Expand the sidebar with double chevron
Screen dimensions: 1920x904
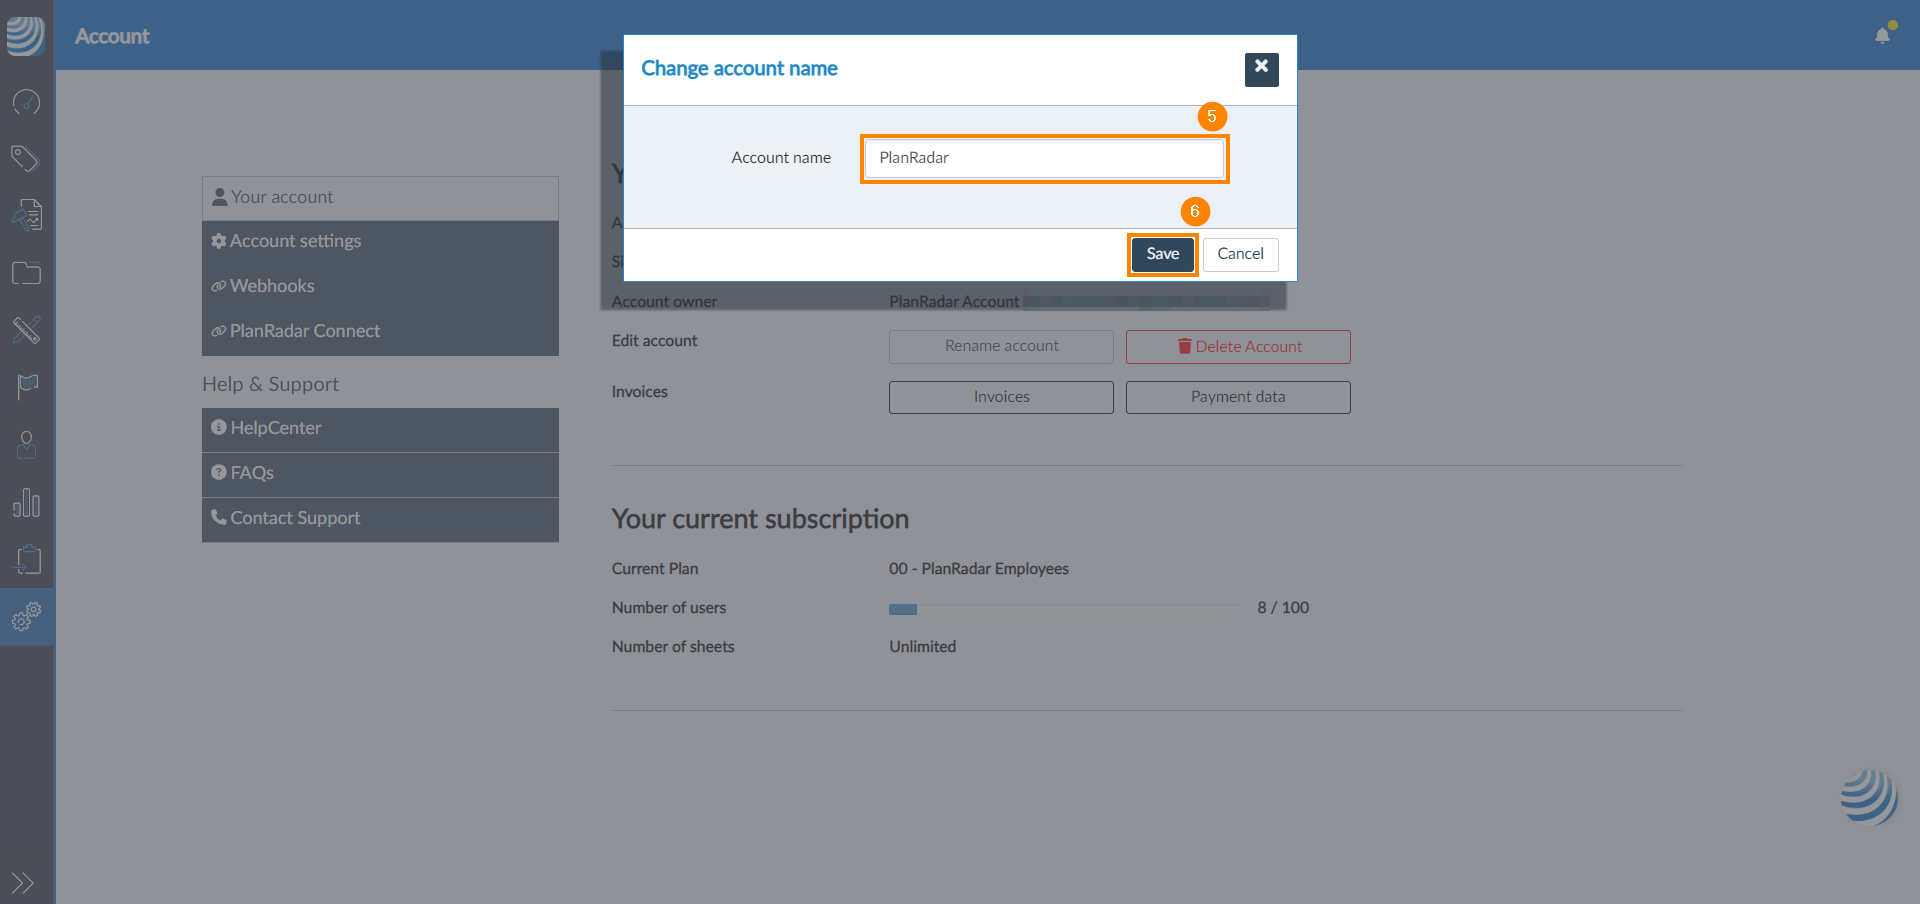[22, 882]
